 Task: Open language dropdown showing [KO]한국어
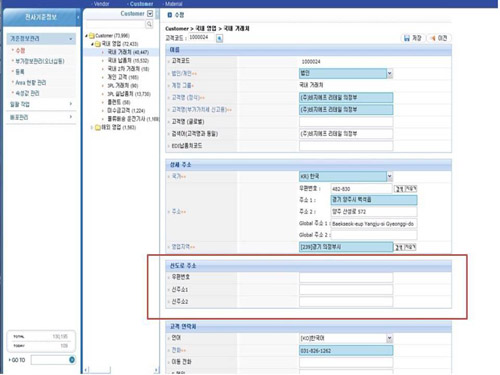[x=390, y=338]
